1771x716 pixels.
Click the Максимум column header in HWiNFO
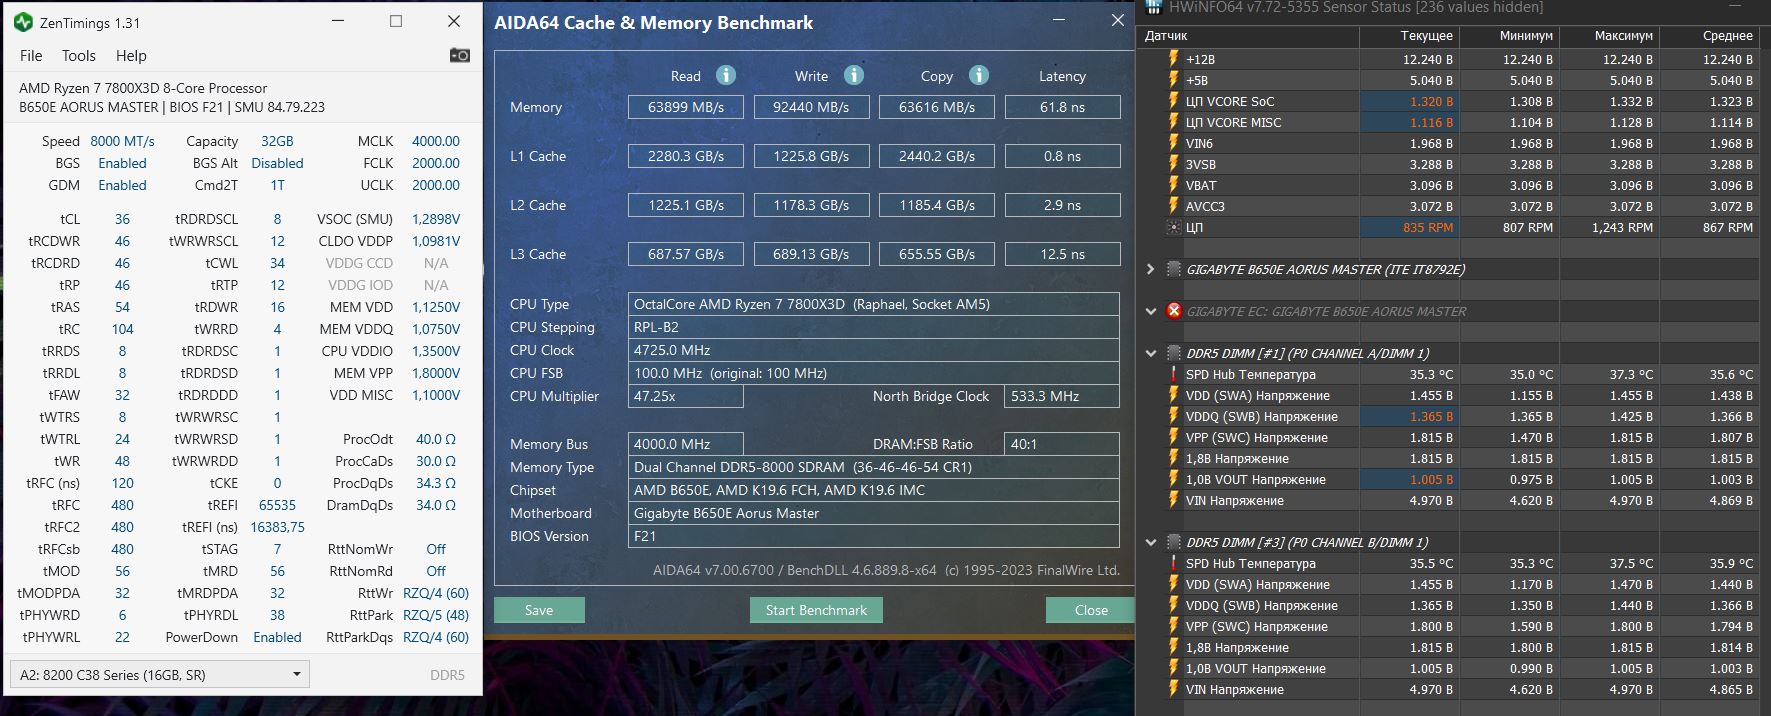tap(1609, 35)
